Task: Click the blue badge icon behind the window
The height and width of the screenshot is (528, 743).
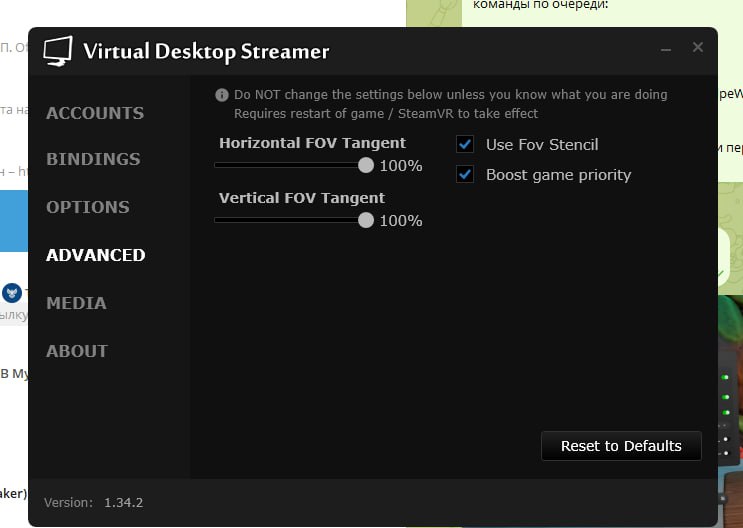Action: pyautogui.click(x=12, y=293)
